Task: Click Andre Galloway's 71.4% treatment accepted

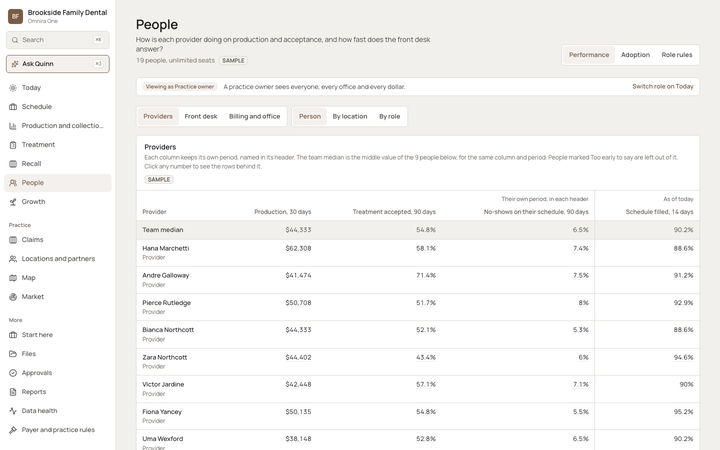Action: [426, 276]
